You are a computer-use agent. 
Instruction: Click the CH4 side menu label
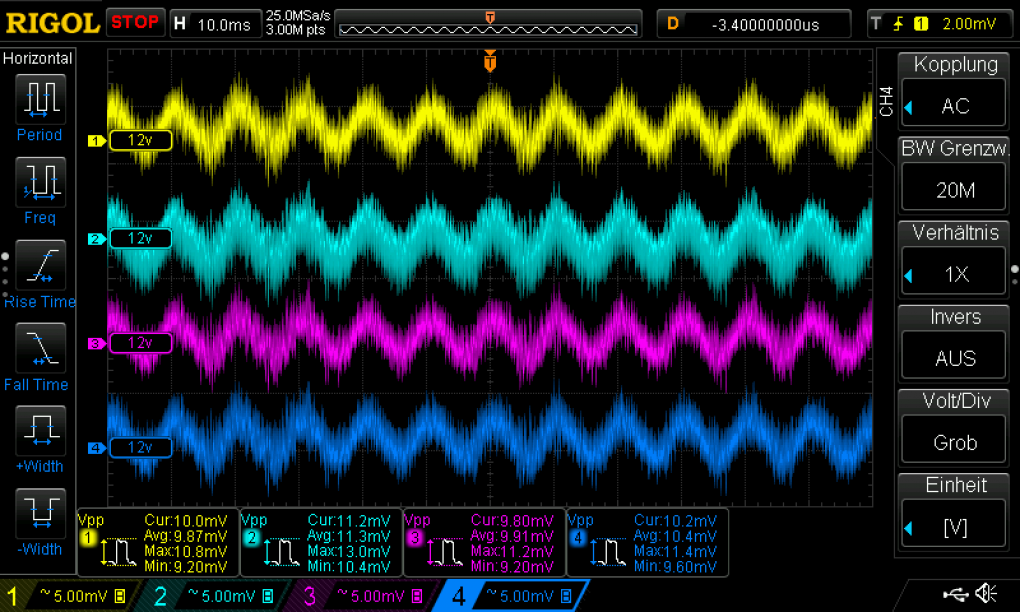pyautogui.click(x=886, y=102)
